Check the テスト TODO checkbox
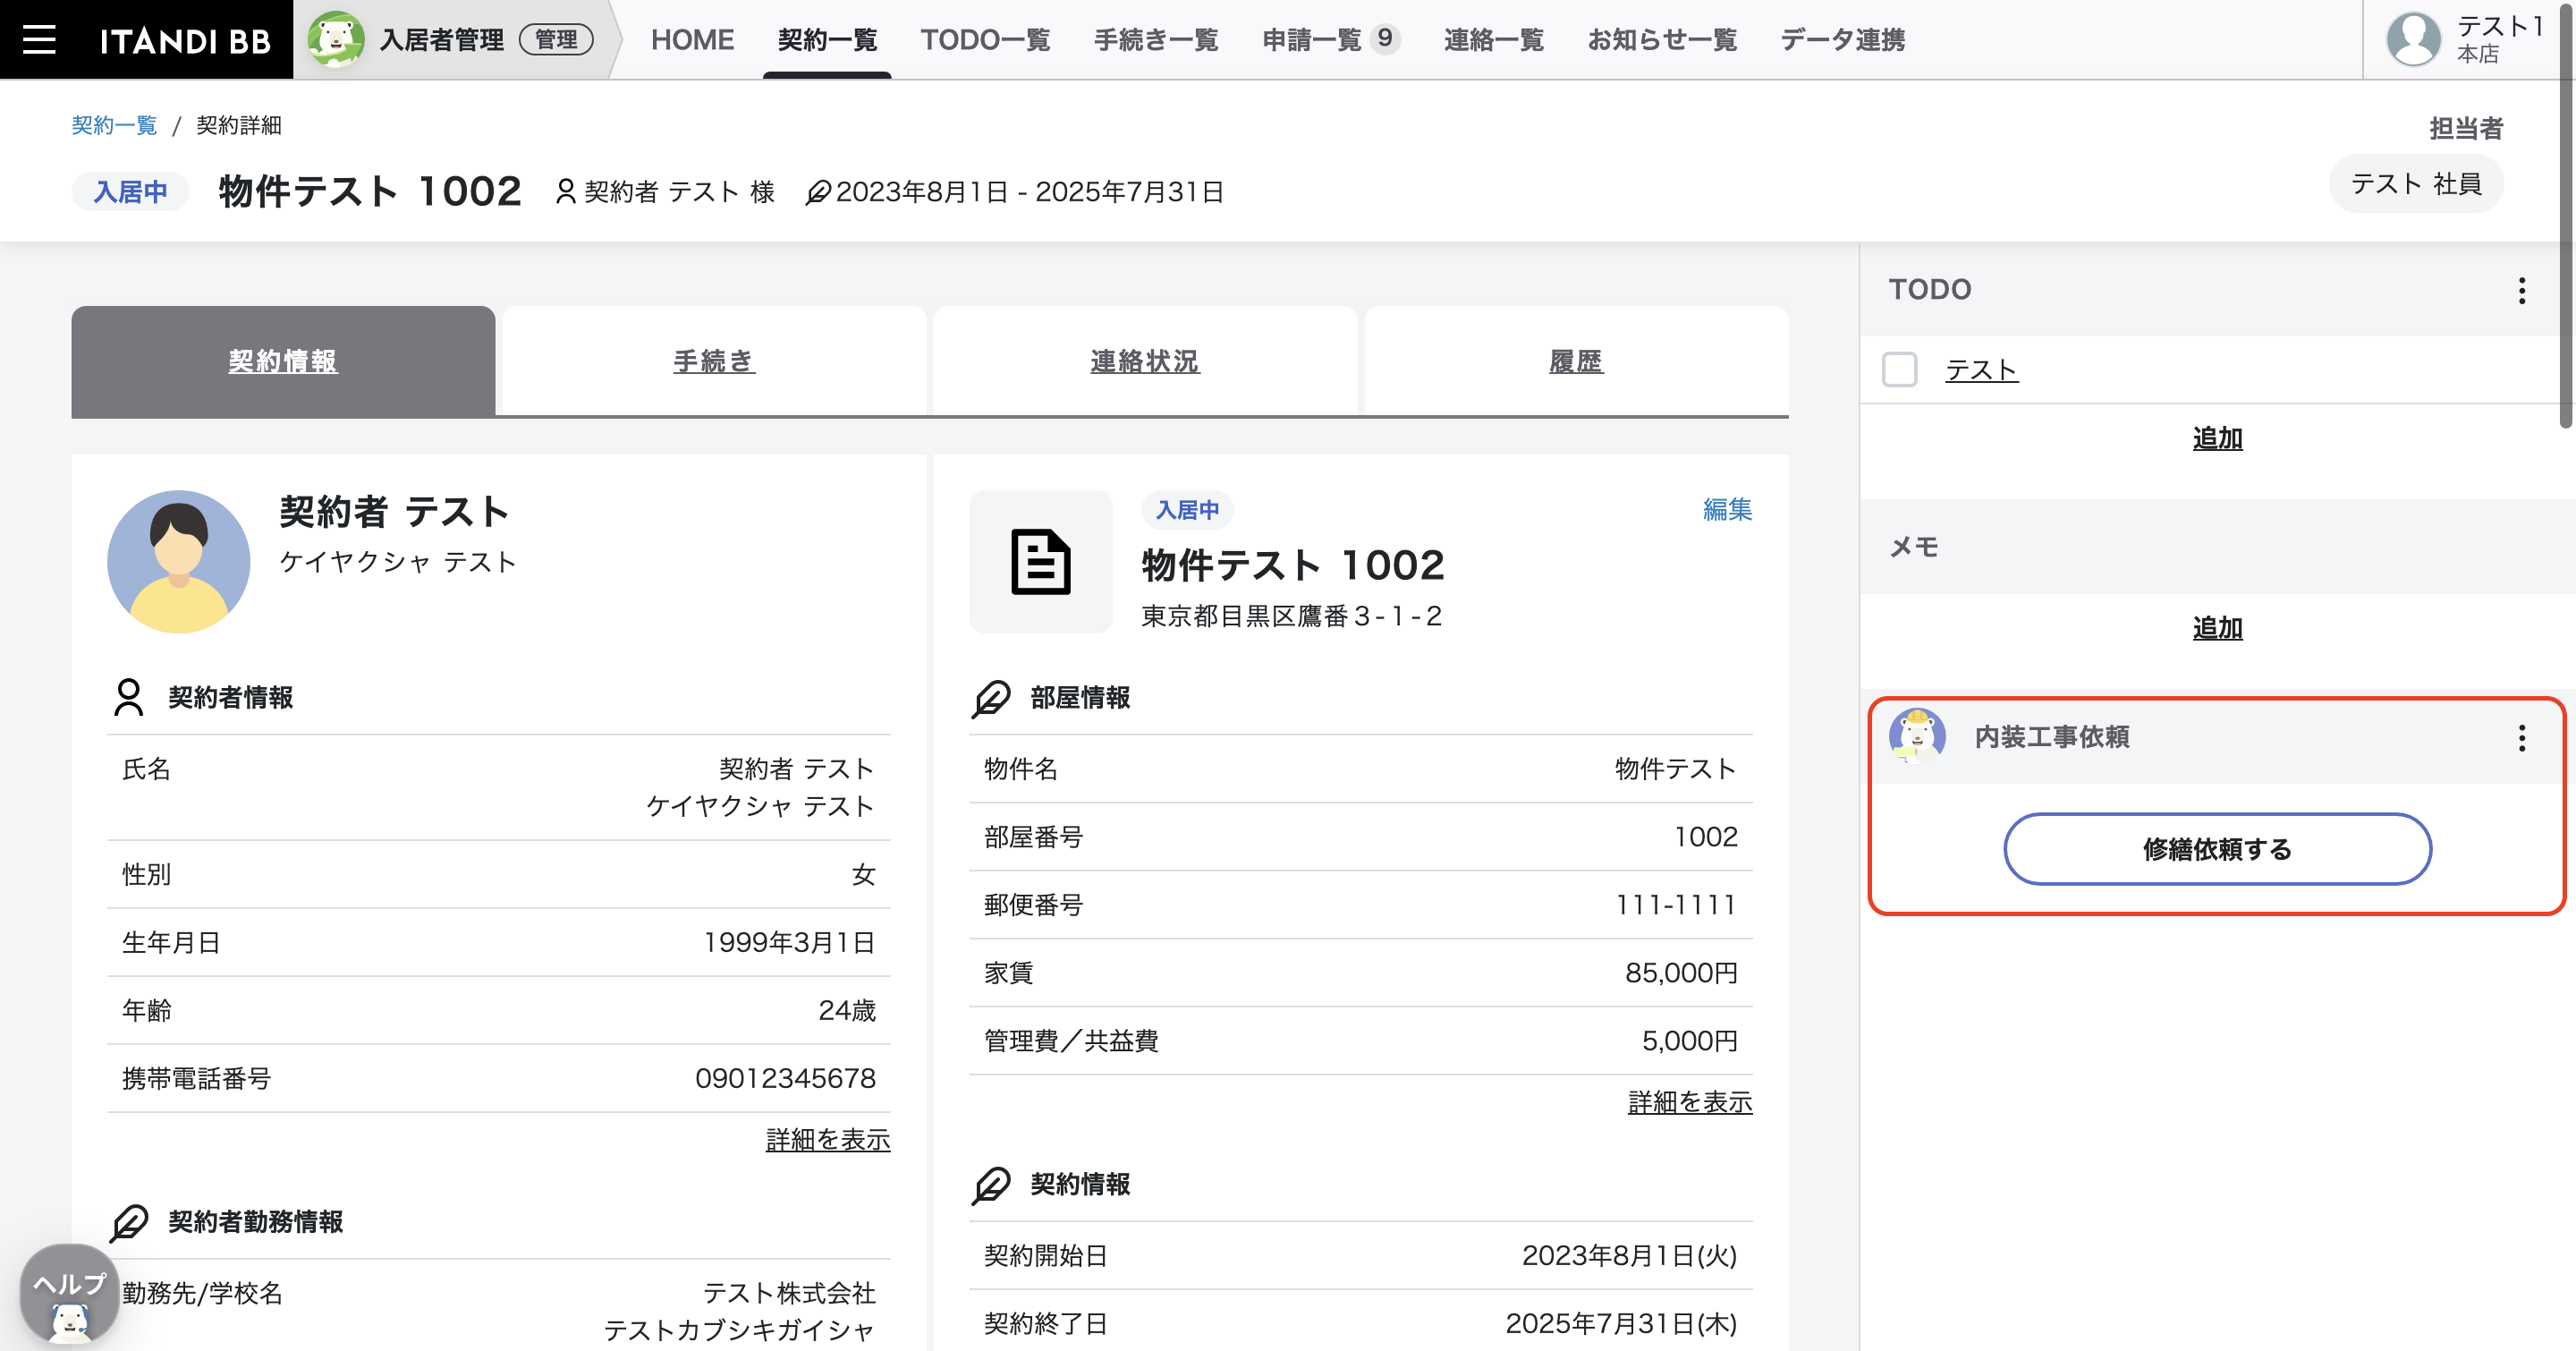The width and height of the screenshot is (2576, 1351). (1899, 369)
